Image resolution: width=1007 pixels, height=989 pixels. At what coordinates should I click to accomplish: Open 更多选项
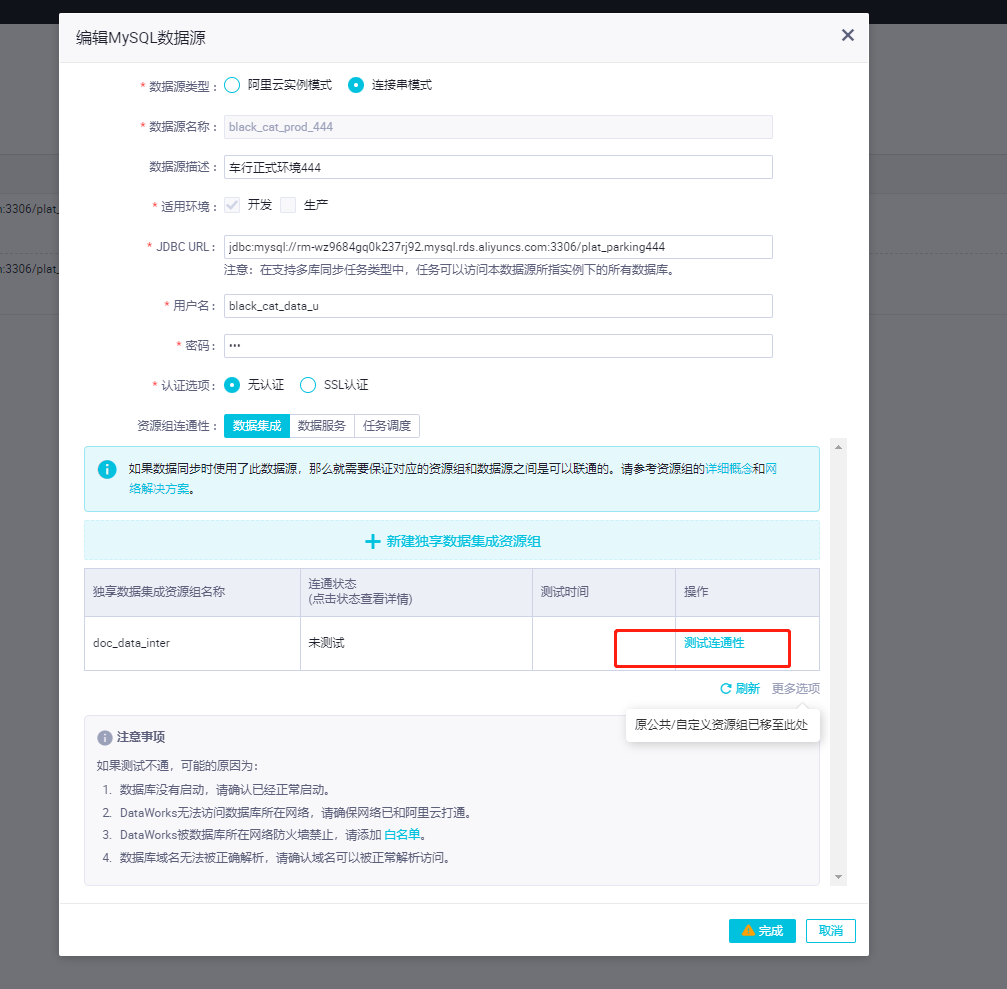click(796, 688)
